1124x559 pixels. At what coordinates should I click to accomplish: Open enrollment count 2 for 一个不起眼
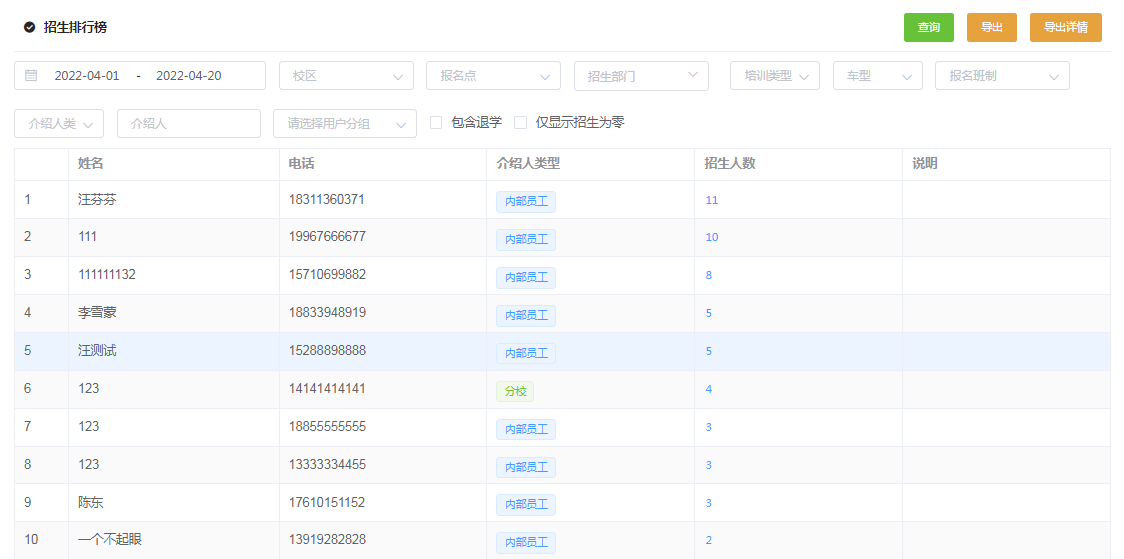coord(709,540)
